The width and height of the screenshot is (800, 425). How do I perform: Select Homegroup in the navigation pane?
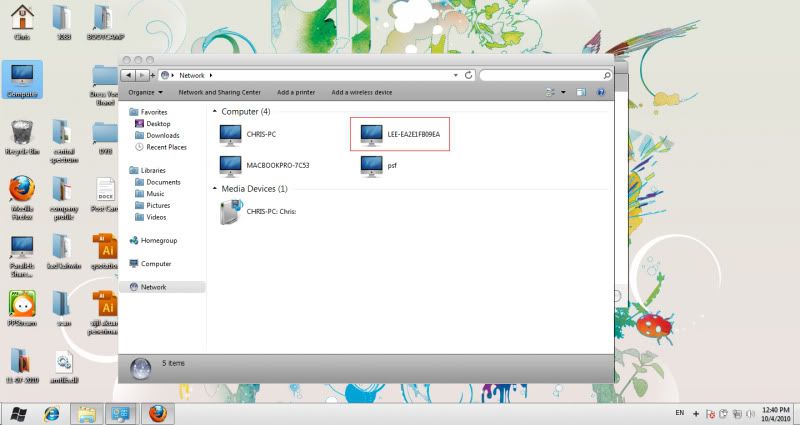click(x=157, y=241)
